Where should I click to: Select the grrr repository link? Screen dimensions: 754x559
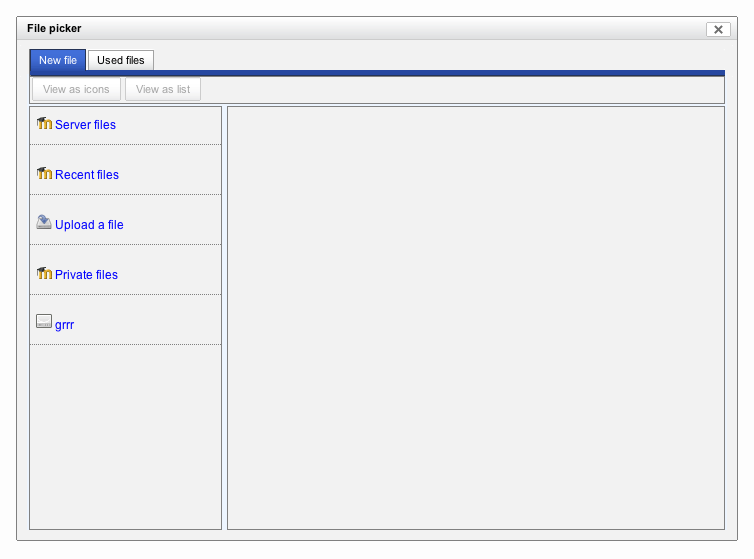pyautogui.click(x=64, y=325)
